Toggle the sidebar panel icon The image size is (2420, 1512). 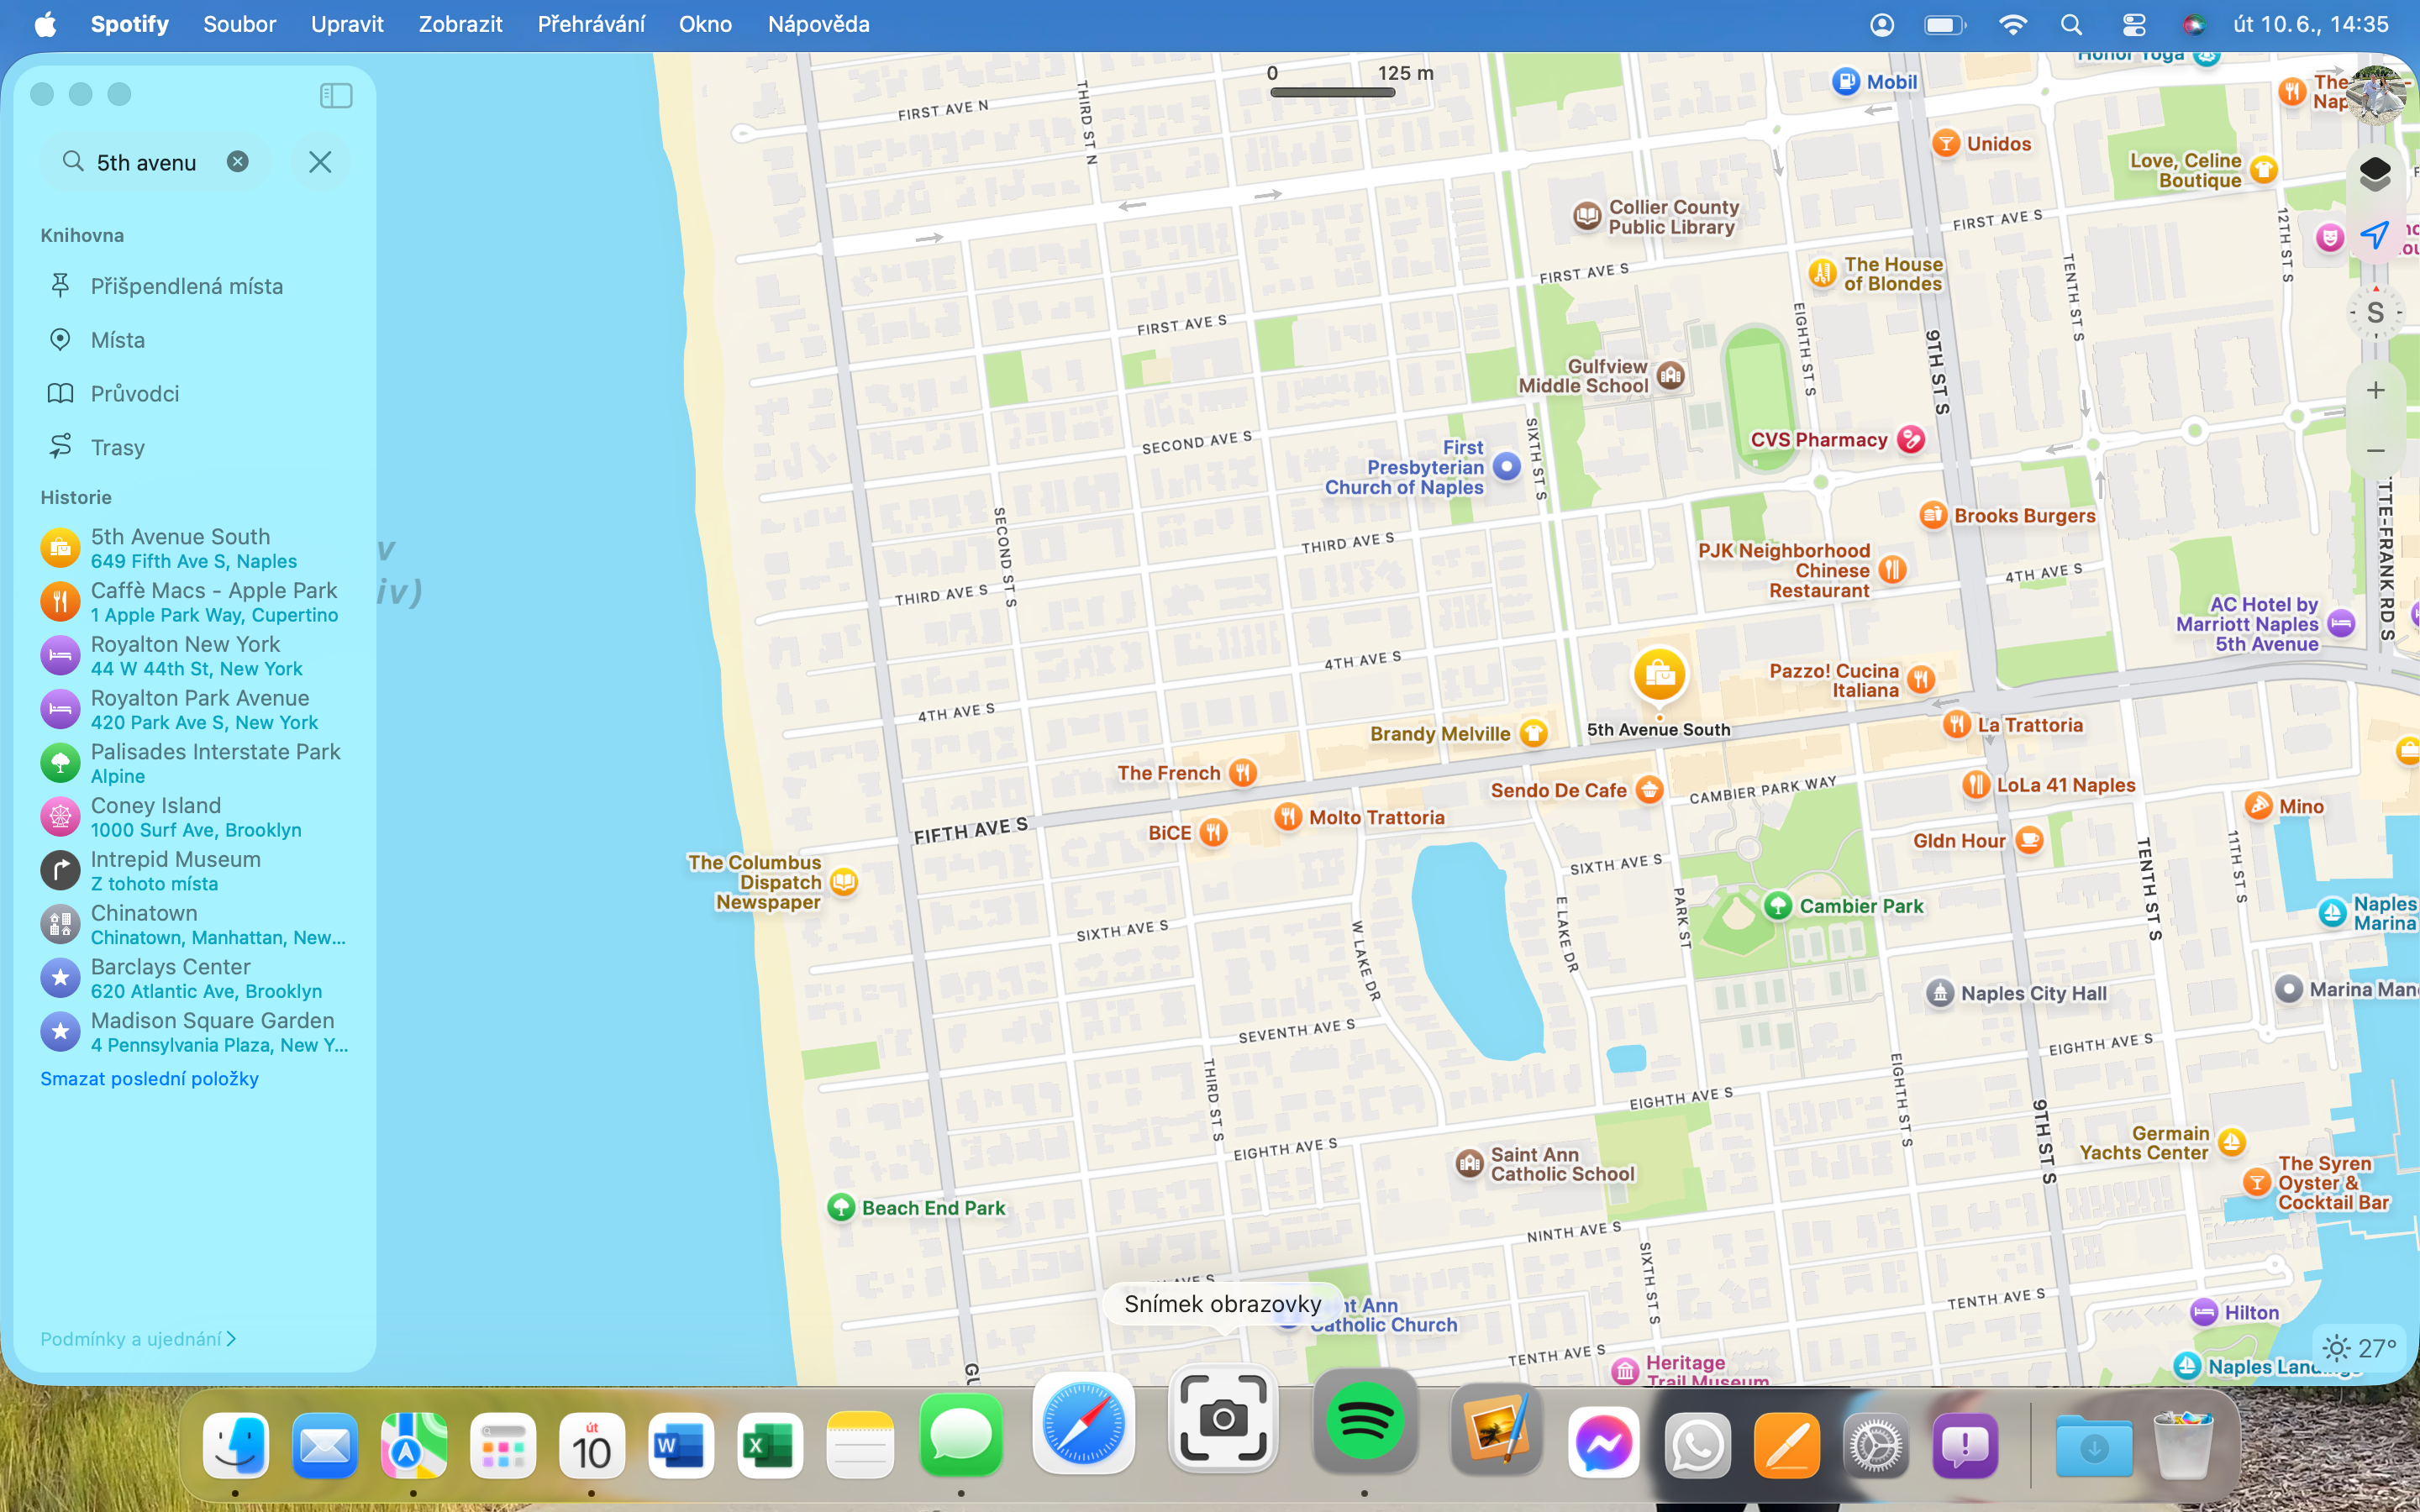click(x=336, y=95)
